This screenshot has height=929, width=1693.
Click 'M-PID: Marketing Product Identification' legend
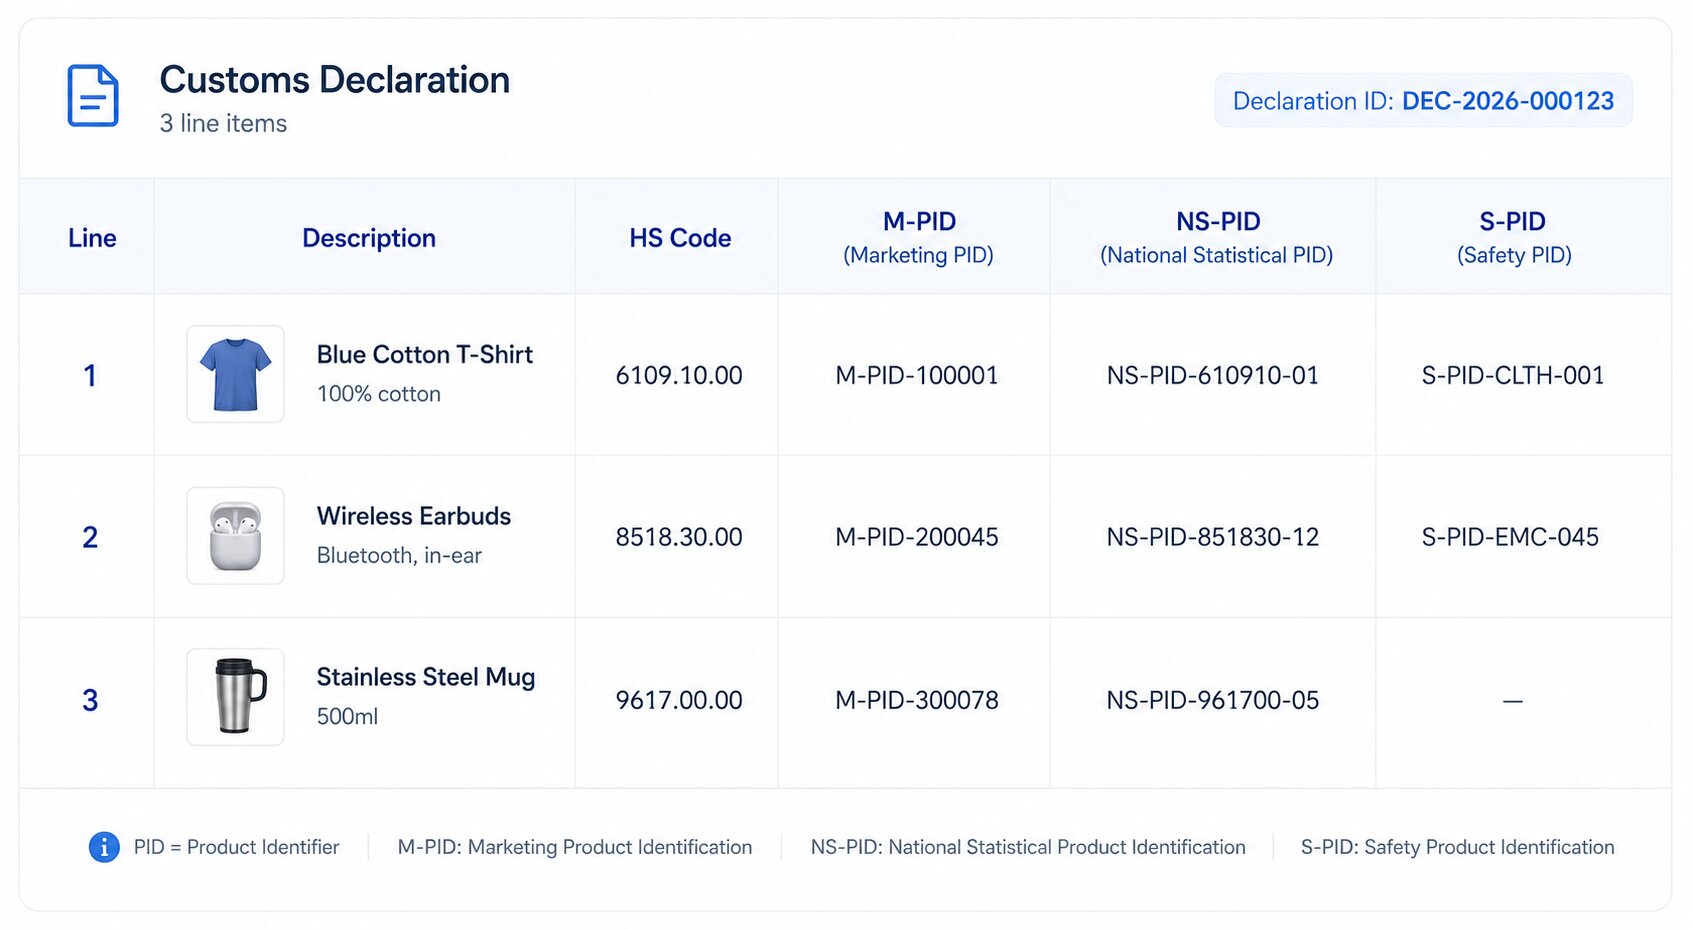pos(575,847)
